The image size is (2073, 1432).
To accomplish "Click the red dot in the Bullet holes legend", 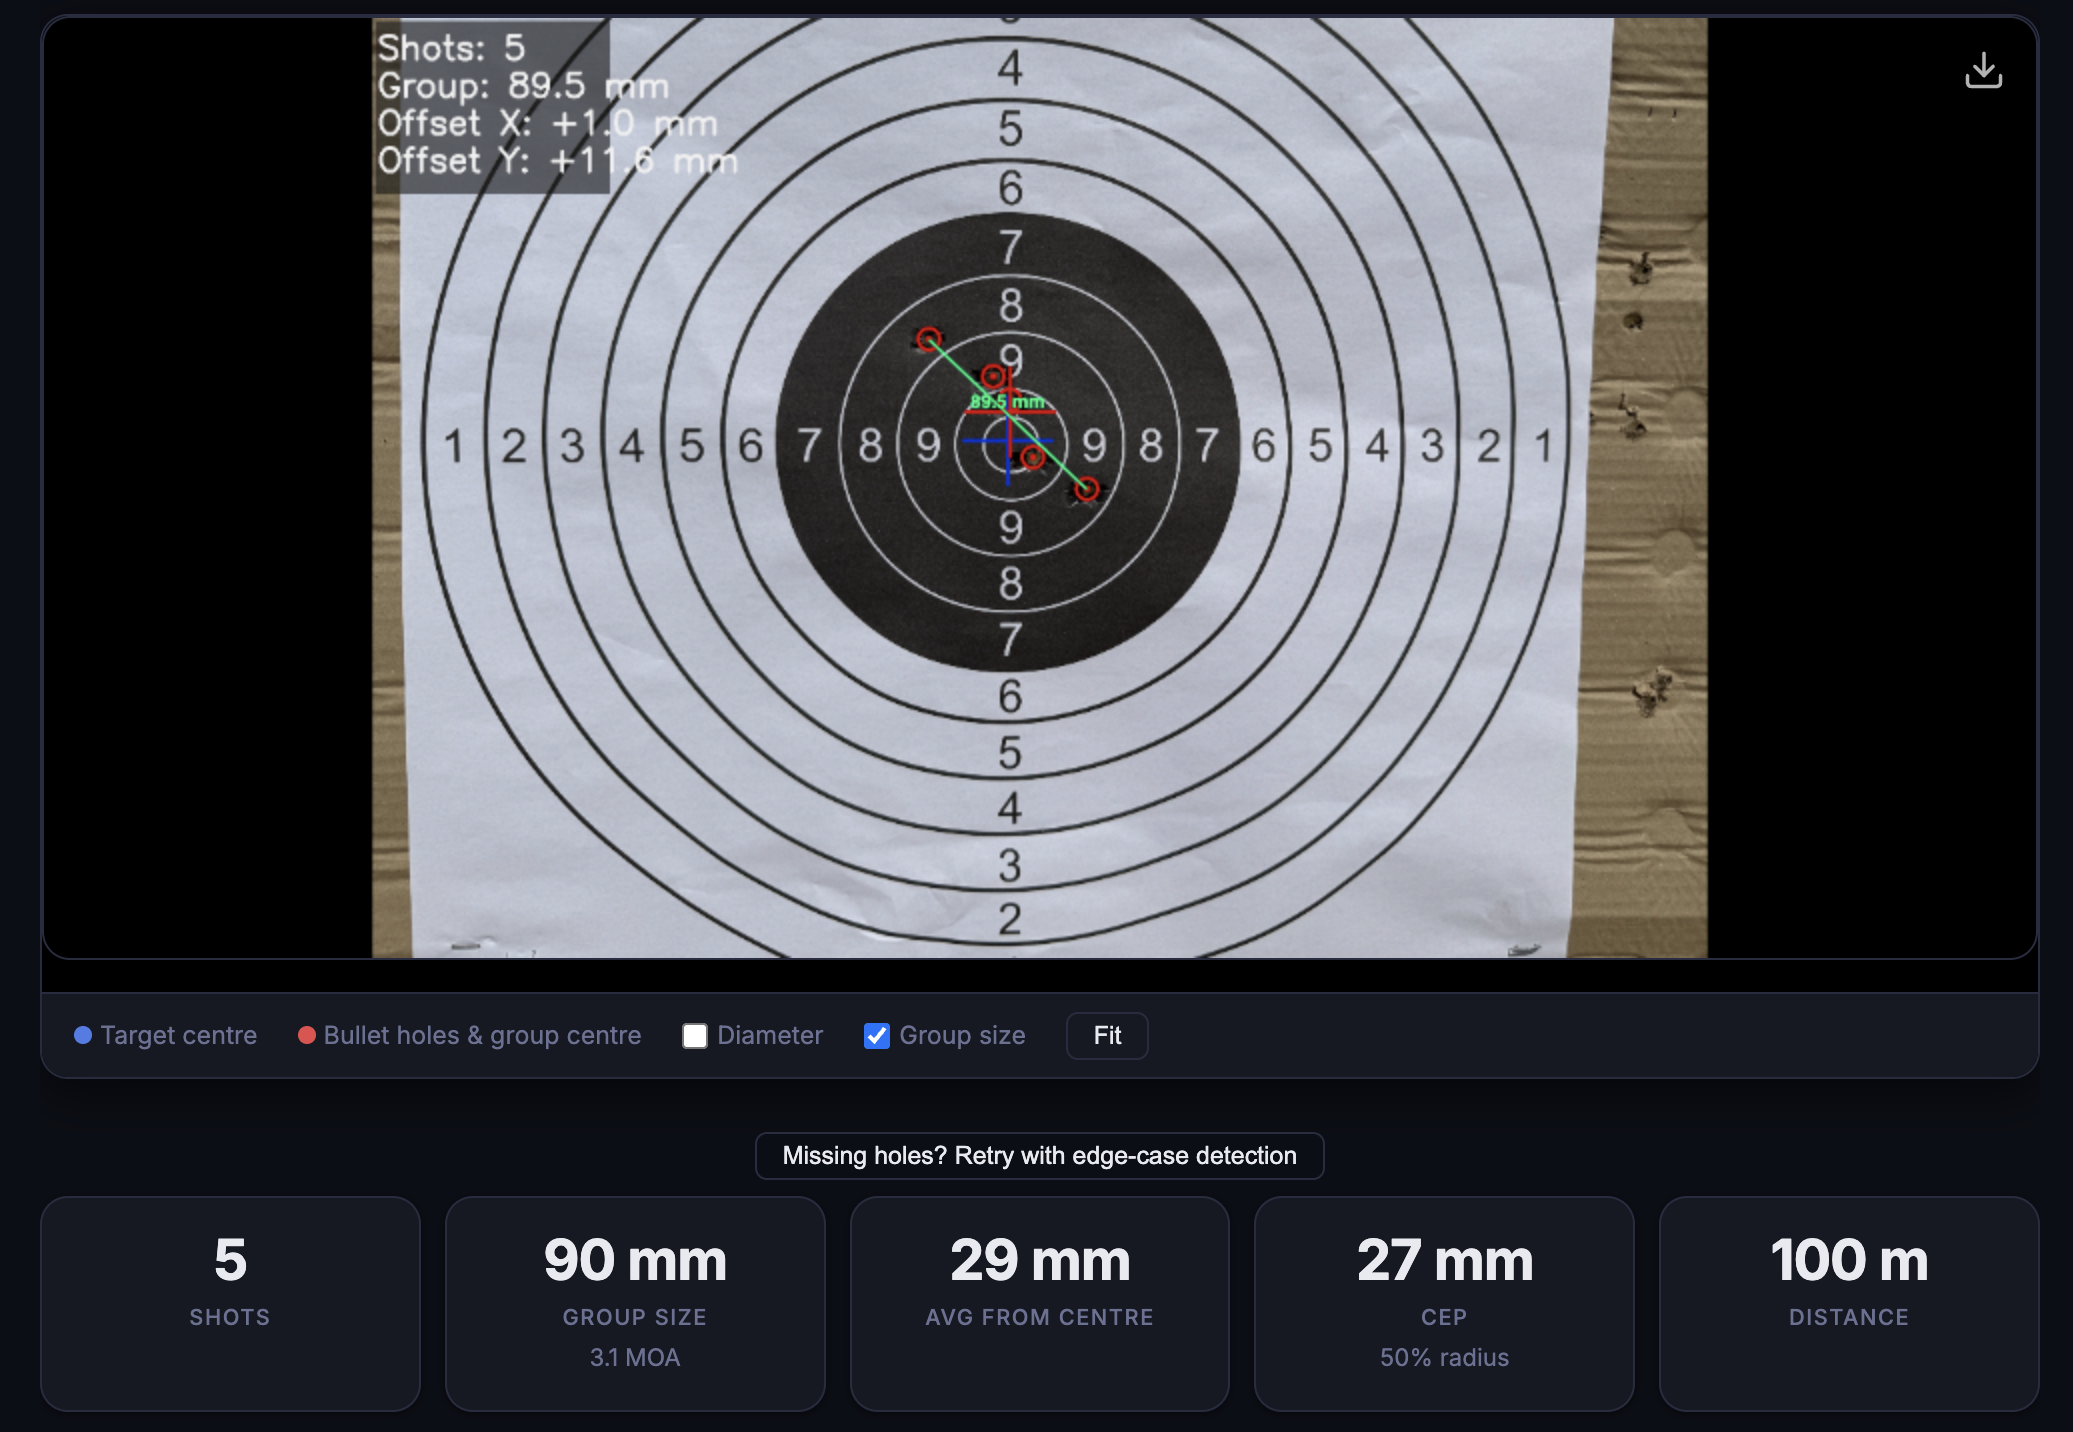I will [x=308, y=1036].
